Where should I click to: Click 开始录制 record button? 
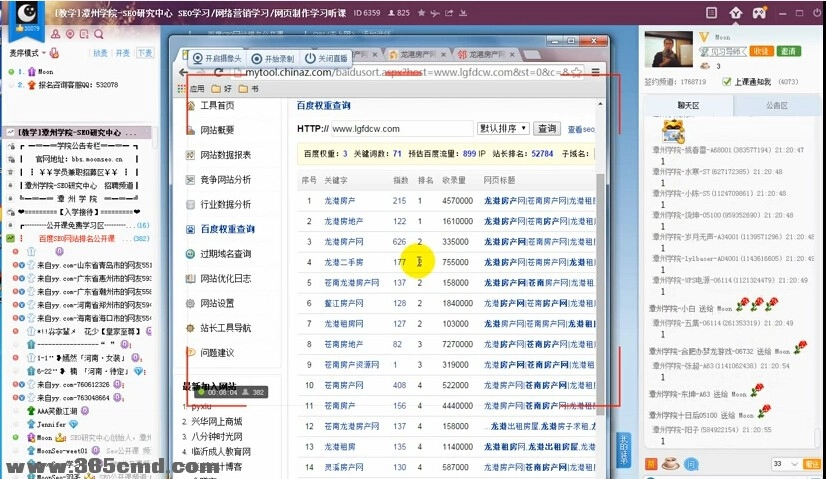click(x=273, y=58)
